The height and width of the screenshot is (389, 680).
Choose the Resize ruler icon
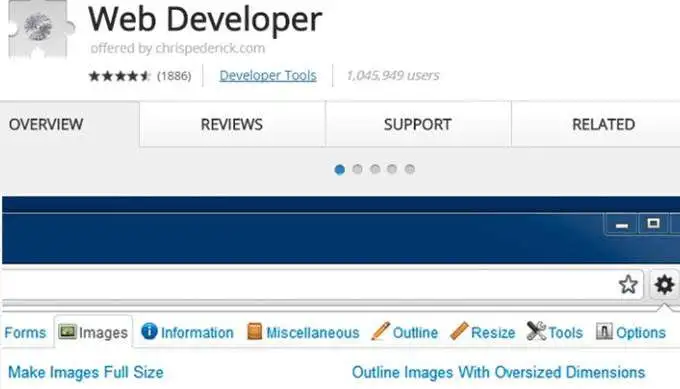pyautogui.click(x=459, y=331)
